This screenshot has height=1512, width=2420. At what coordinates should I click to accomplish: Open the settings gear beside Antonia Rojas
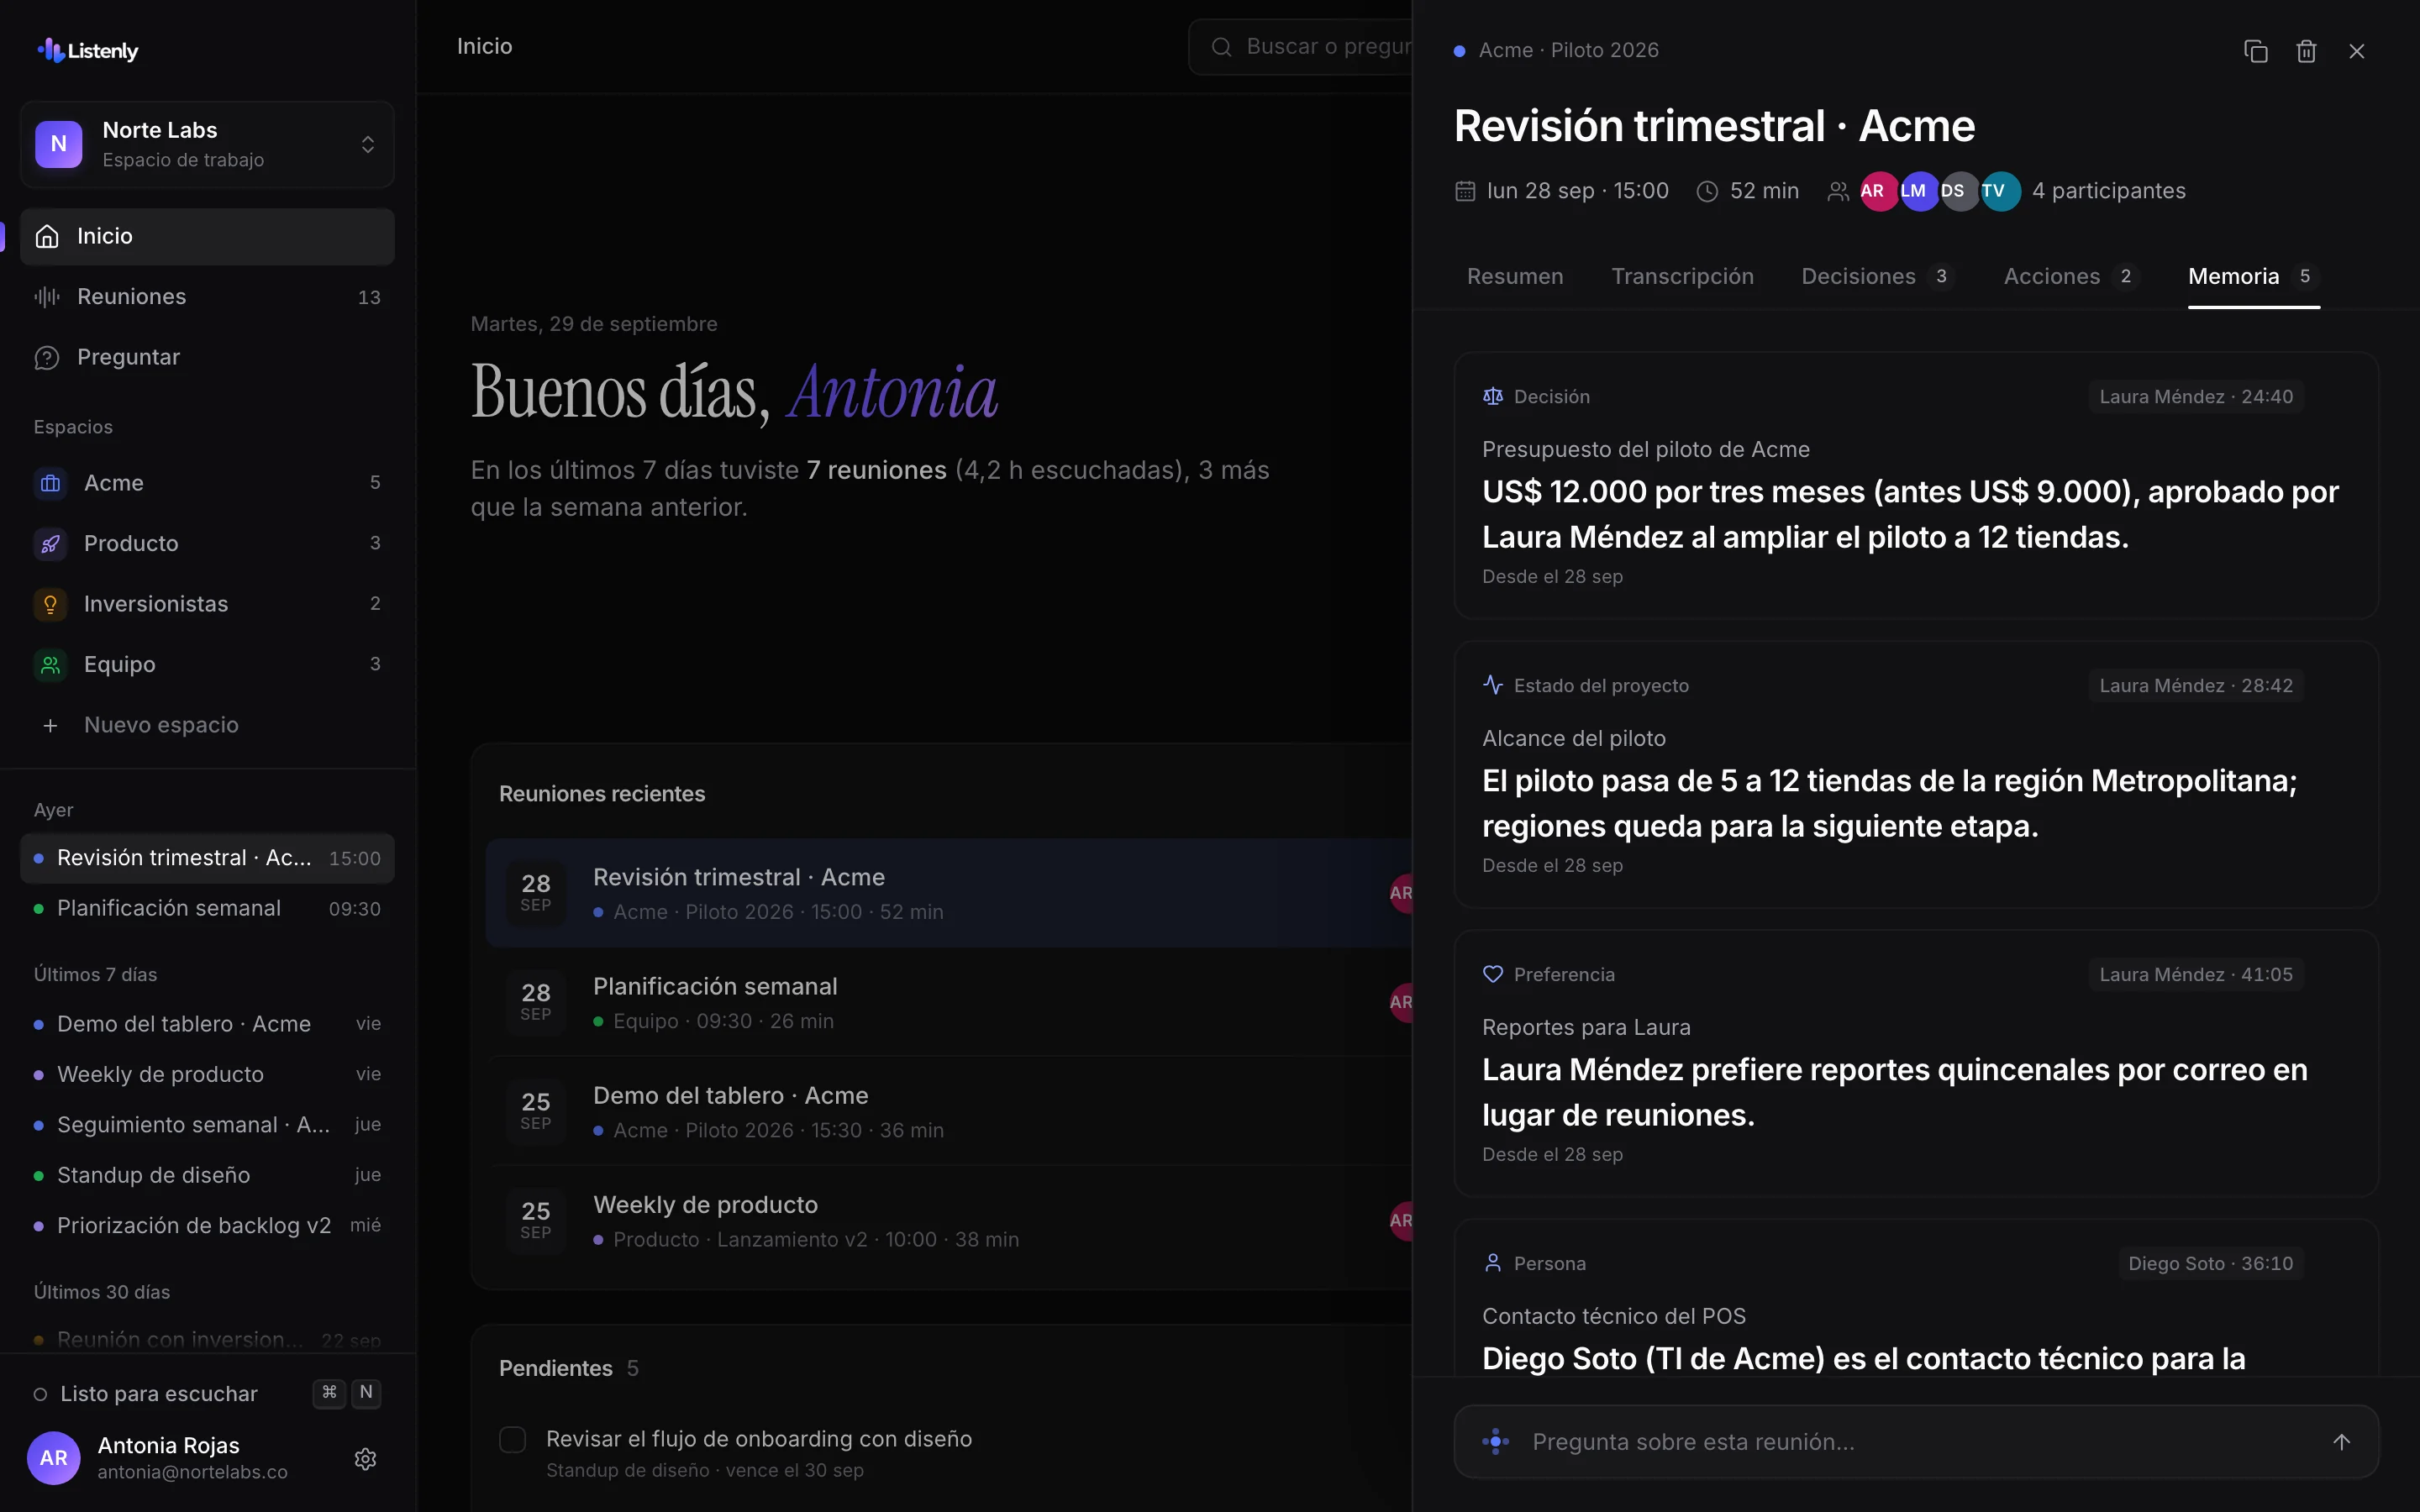[x=365, y=1459]
